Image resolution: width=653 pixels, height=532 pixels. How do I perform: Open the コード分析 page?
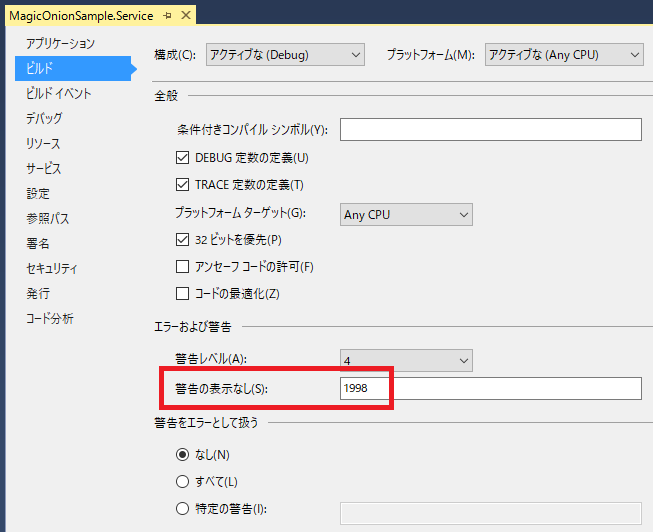[x=50, y=319]
